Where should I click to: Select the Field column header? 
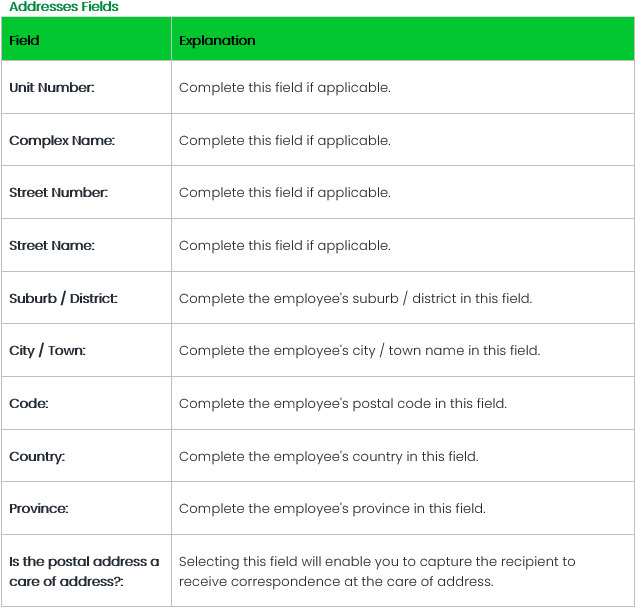click(25, 41)
